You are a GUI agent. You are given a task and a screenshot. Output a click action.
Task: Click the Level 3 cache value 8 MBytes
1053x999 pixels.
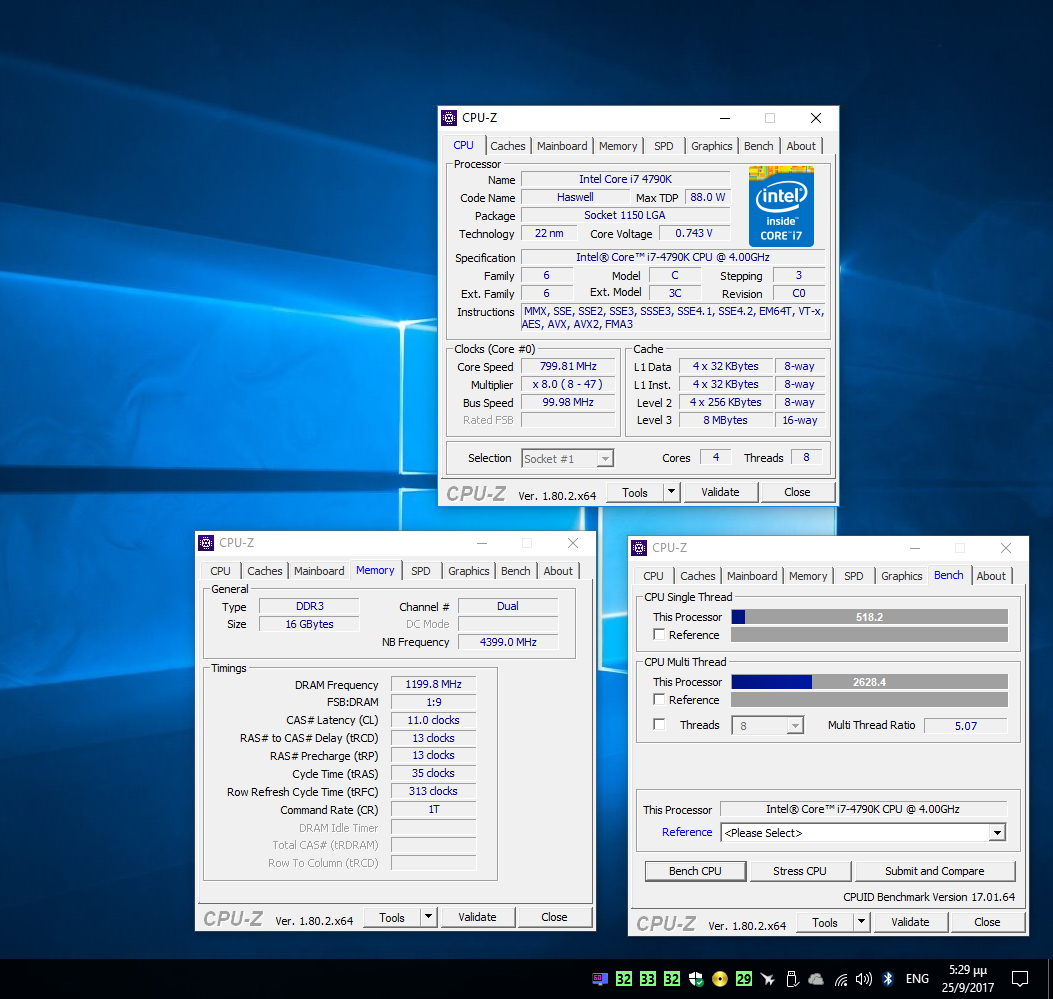click(725, 420)
